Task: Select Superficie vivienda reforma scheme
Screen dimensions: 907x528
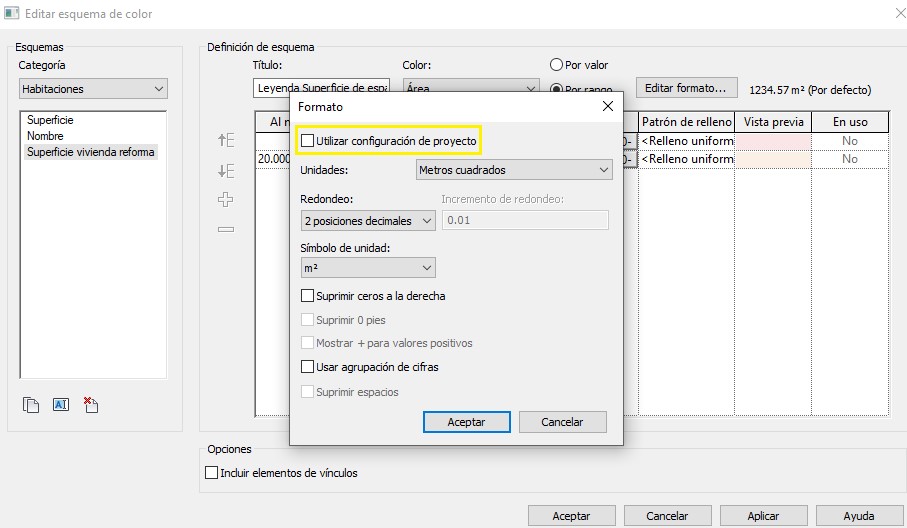Action: click(x=90, y=152)
